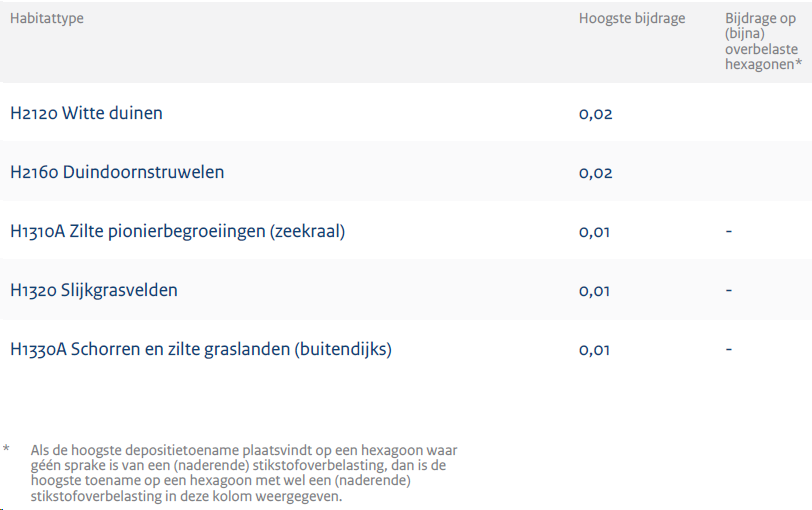Click the 0,02 value for Duindoornstruwelen
The image size is (812, 510).
tap(596, 173)
